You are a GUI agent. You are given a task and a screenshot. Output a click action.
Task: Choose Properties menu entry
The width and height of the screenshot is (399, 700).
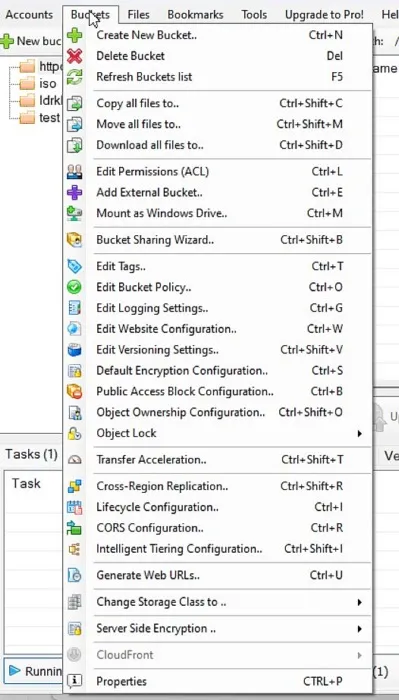[x=218, y=681]
